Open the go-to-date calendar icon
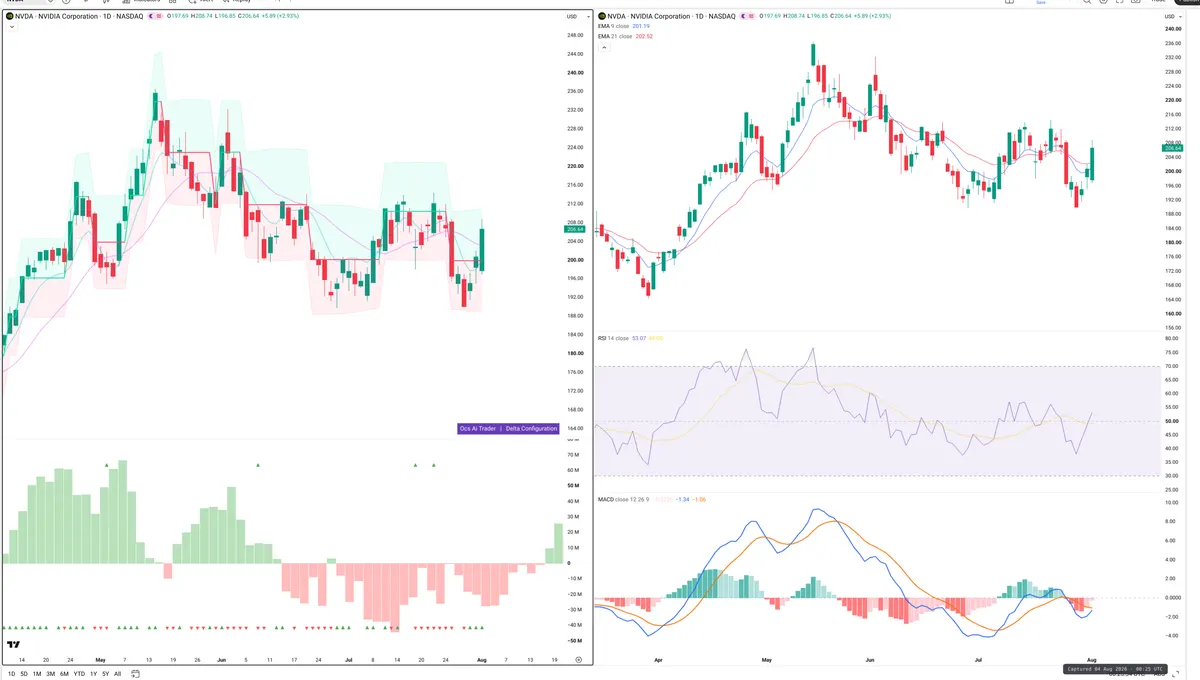The height and width of the screenshot is (680, 1200). click(134, 674)
